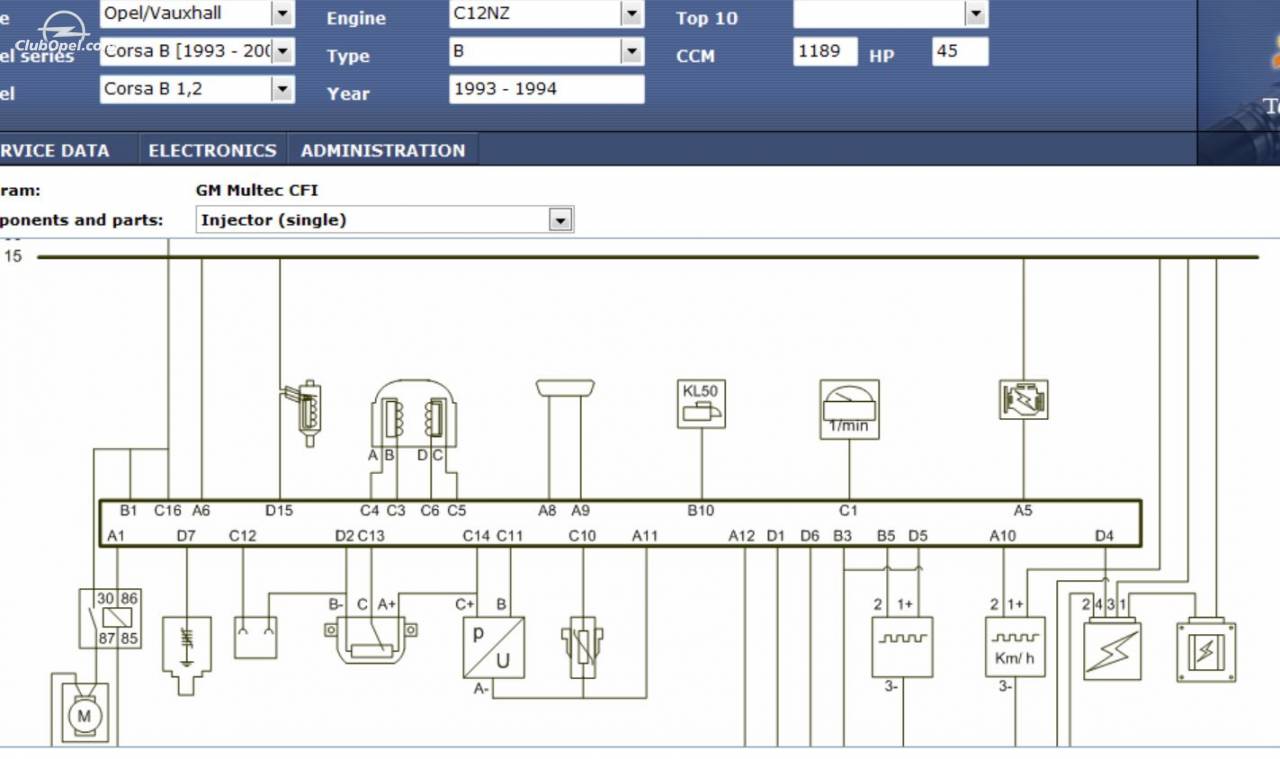Click the terminal 15 supply line label
Screen dimensions: 1280x759
pos(13,256)
